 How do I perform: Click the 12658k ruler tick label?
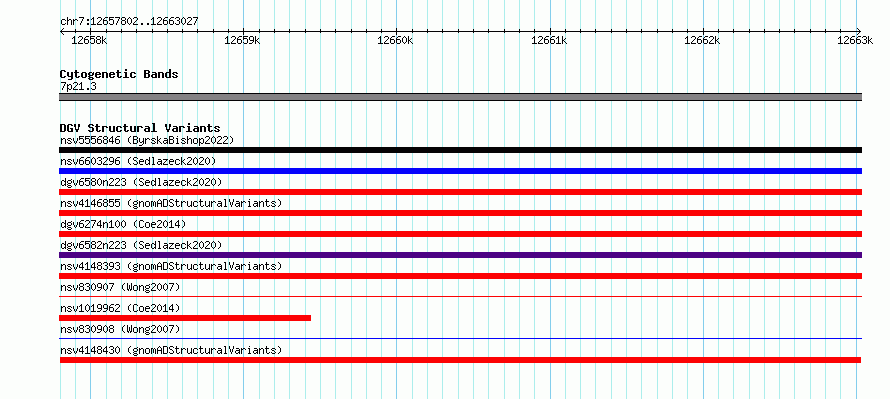pos(90,40)
